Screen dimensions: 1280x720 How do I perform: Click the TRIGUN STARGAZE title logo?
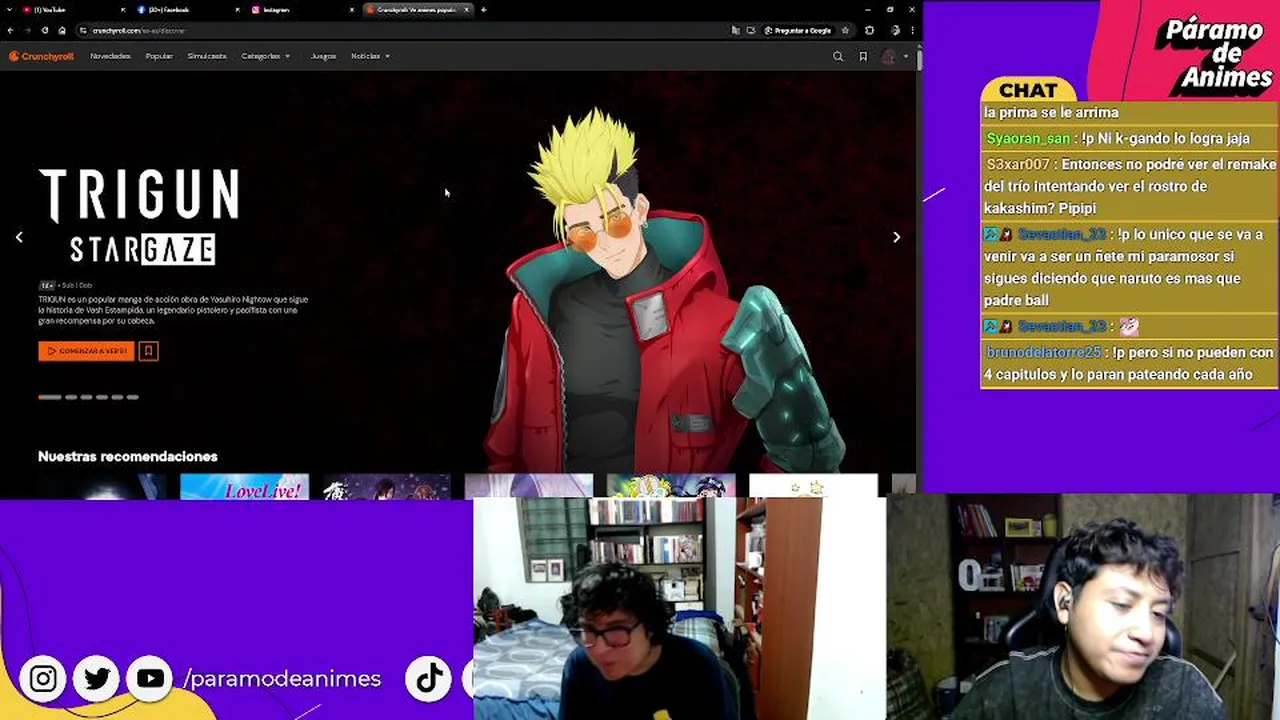(x=139, y=216)
